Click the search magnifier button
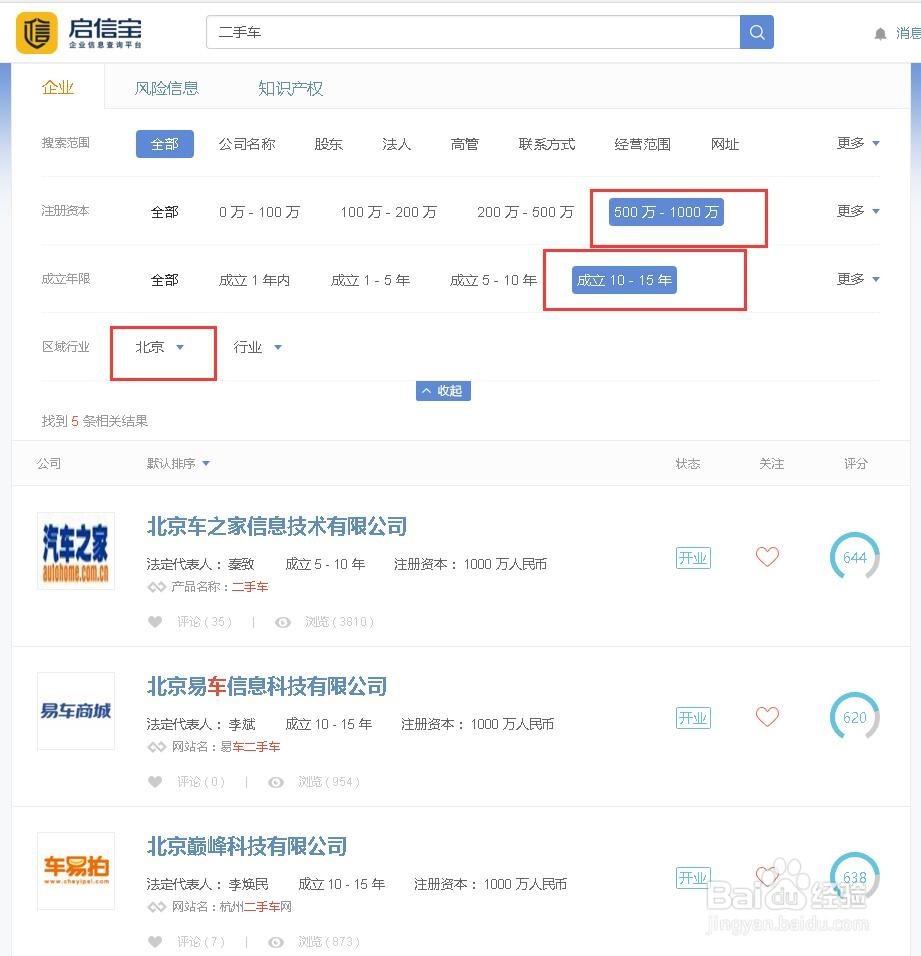Screen dimensions: 921x956 [756, 31]
